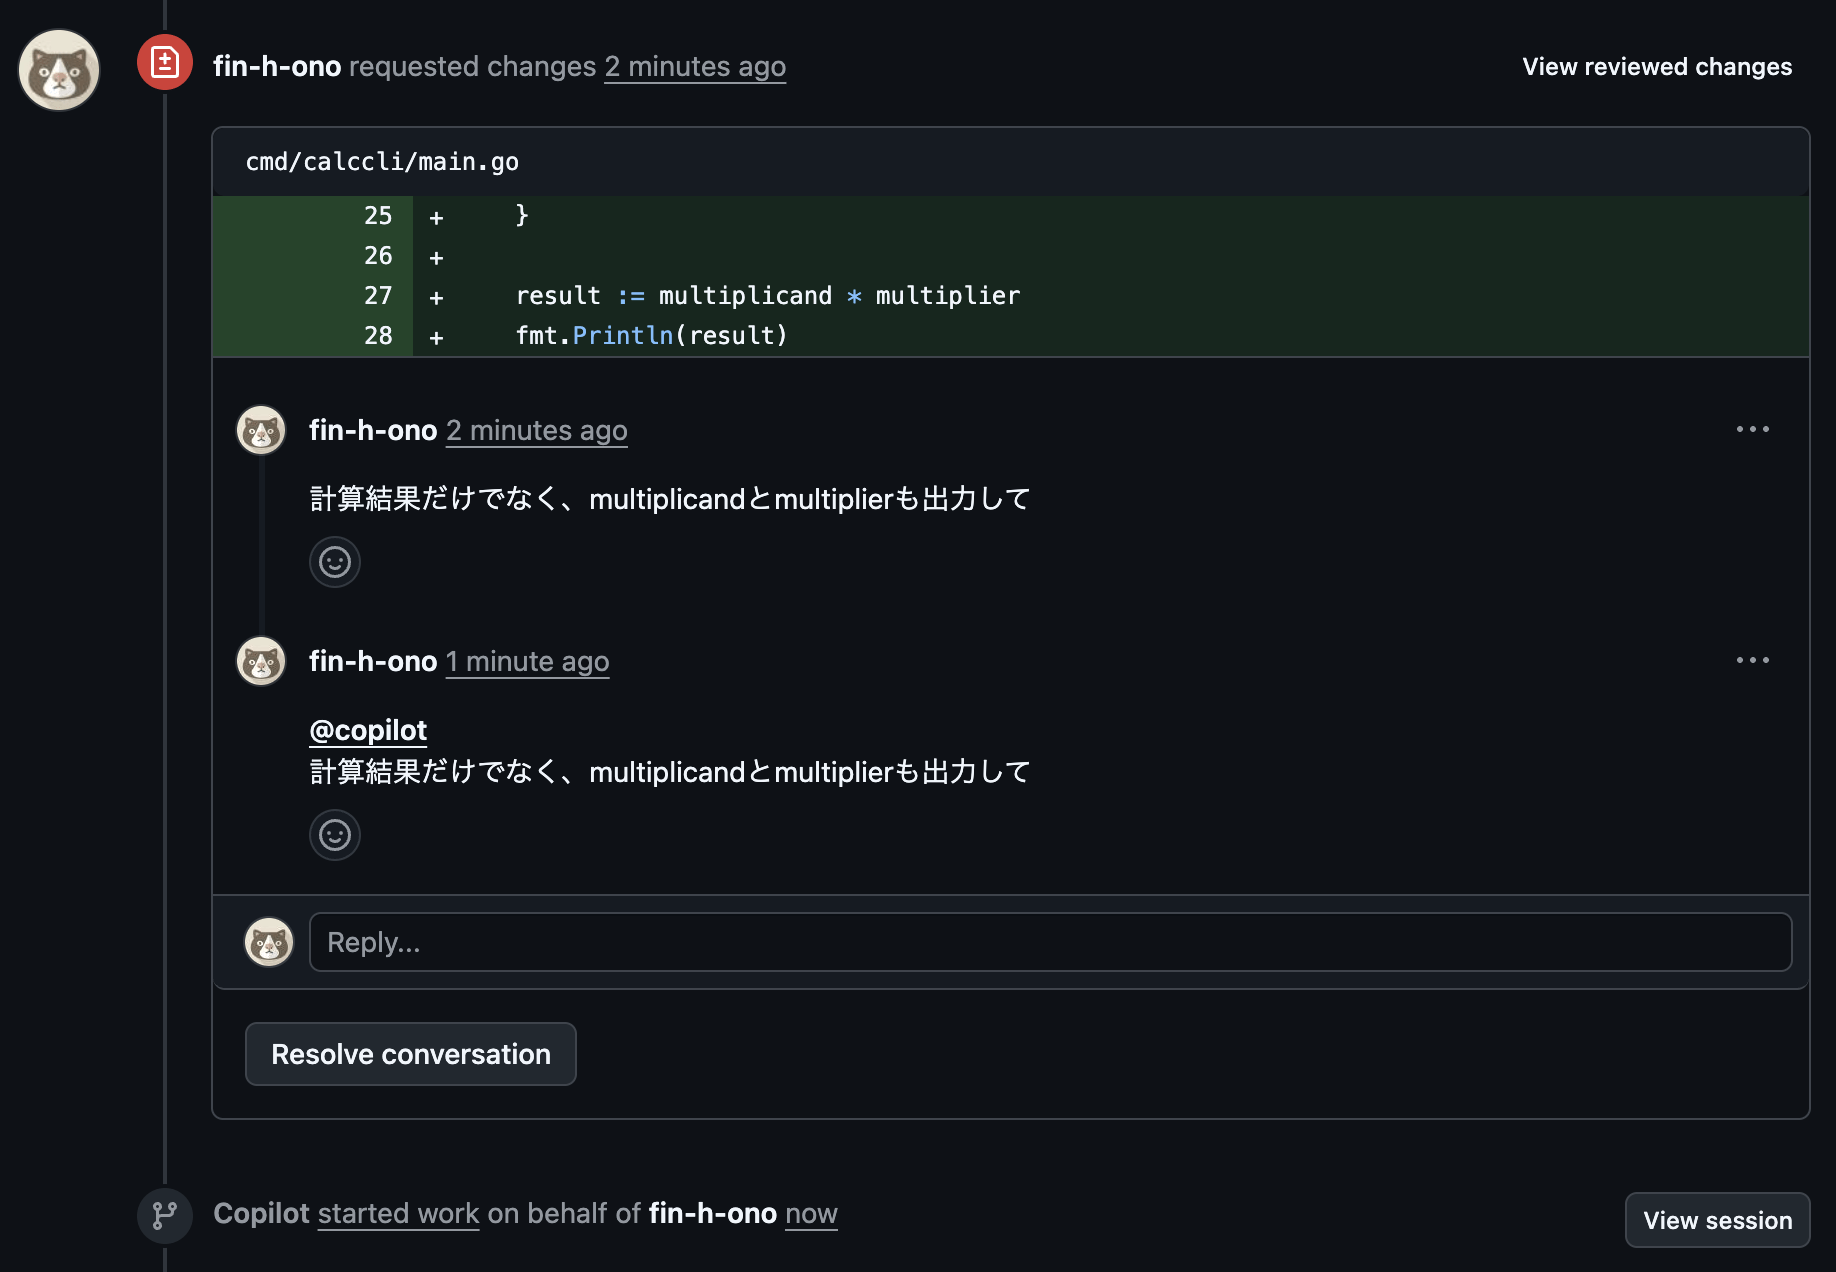The width and height of the screenshot is (1836, 1272).
Task: Open View session for Copilot
Action: click(1717, 1220)
